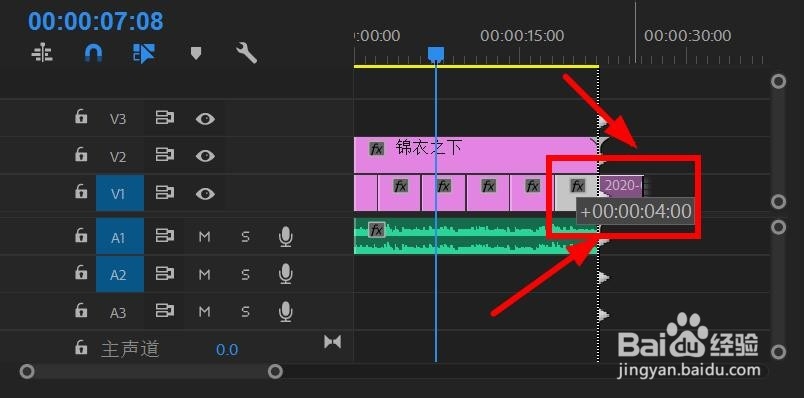Enable voice-over record microphone on A1

click(286, 237)
